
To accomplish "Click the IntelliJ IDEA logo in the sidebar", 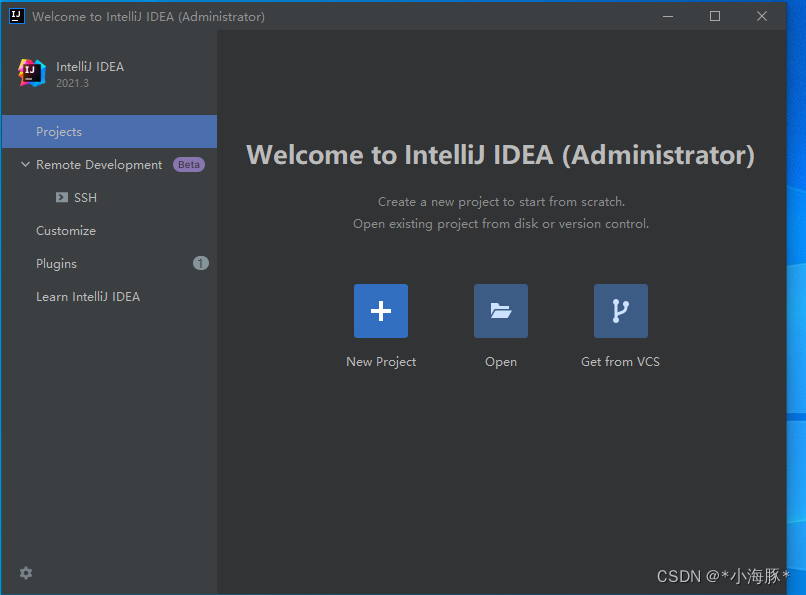I will (32, 73).
